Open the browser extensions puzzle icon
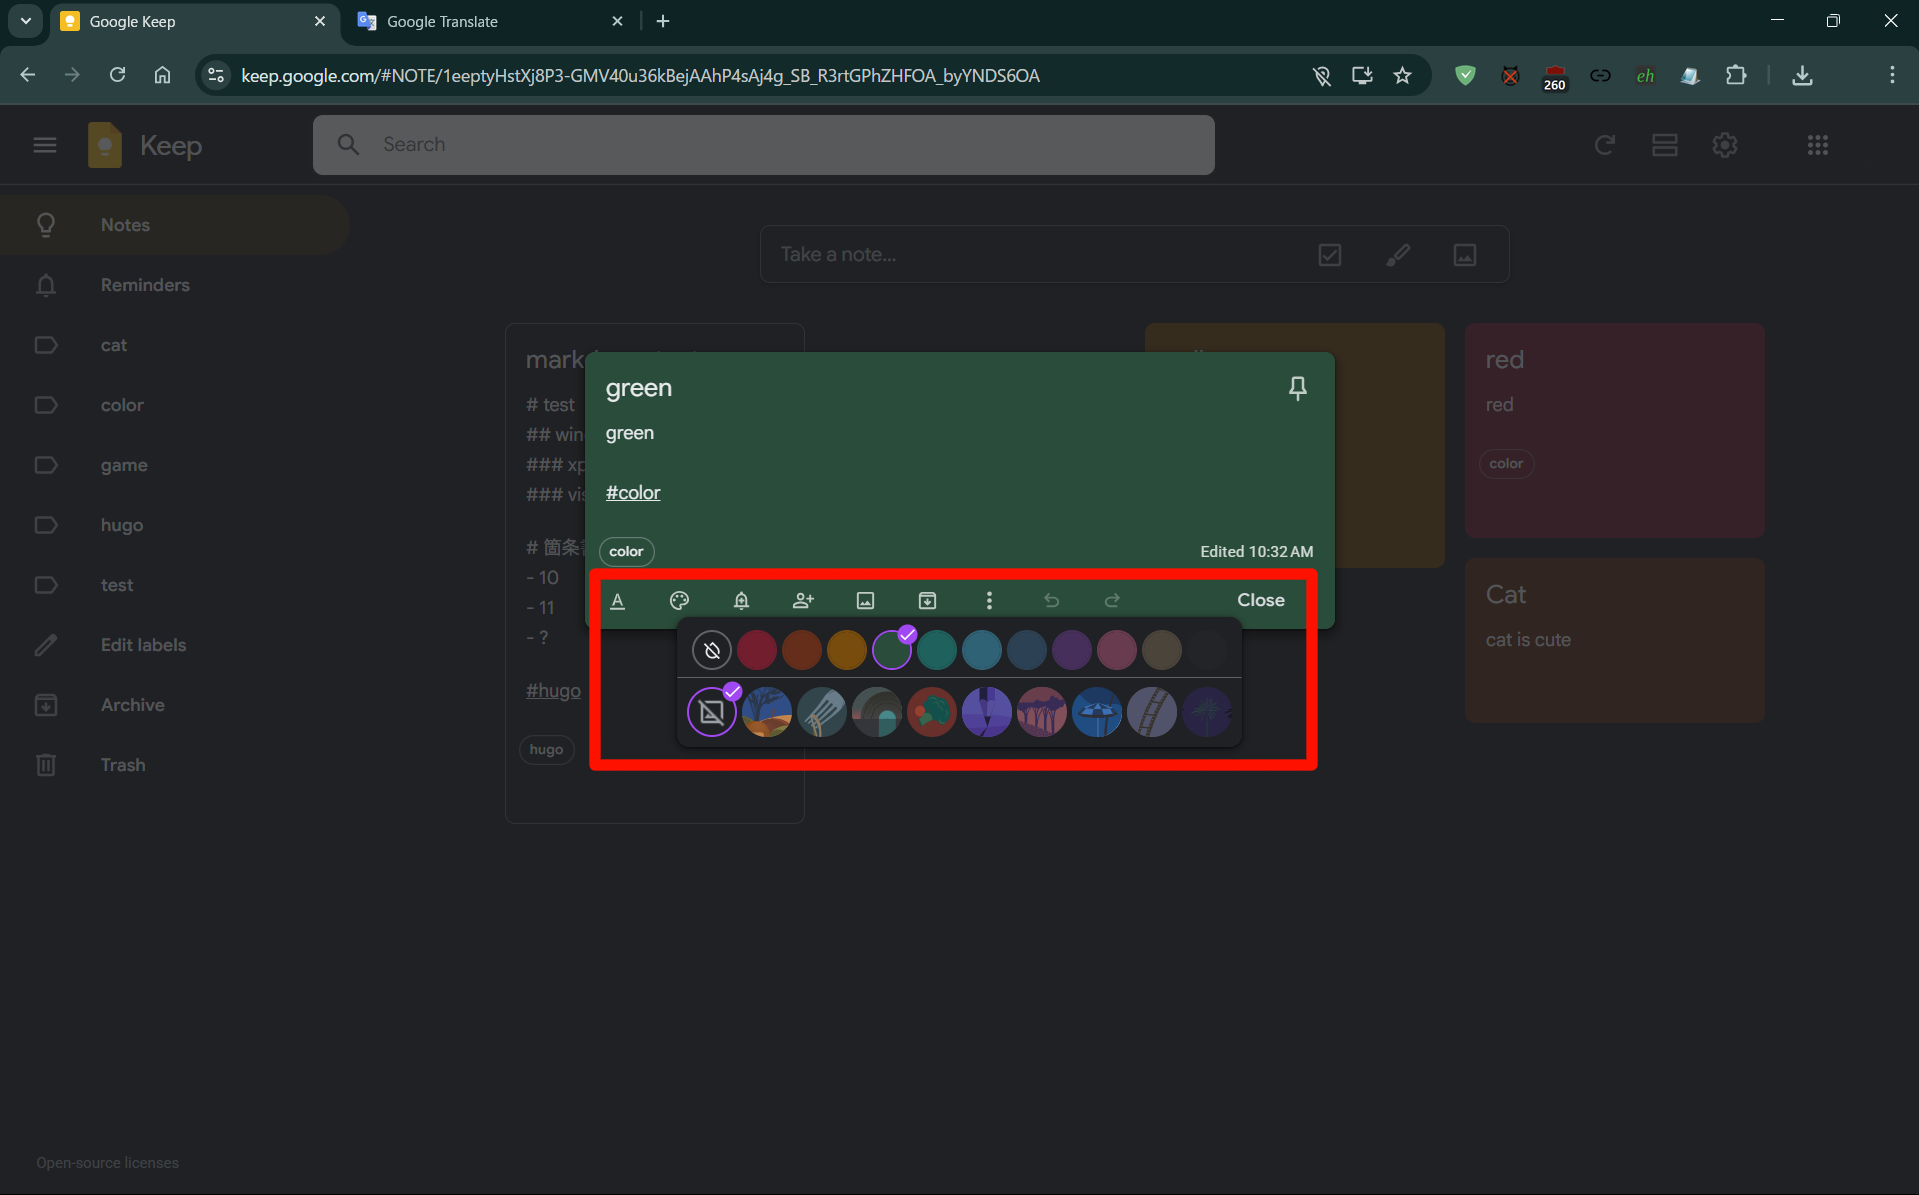The image size is (1919, 1195). [x=1736, y=75]
